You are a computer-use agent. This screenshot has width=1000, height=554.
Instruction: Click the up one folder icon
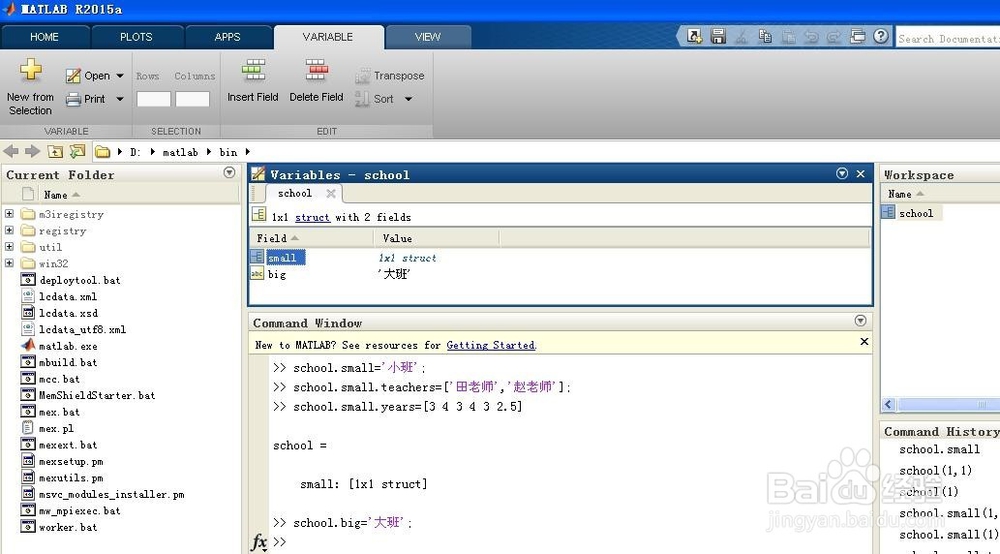[55, 151]
